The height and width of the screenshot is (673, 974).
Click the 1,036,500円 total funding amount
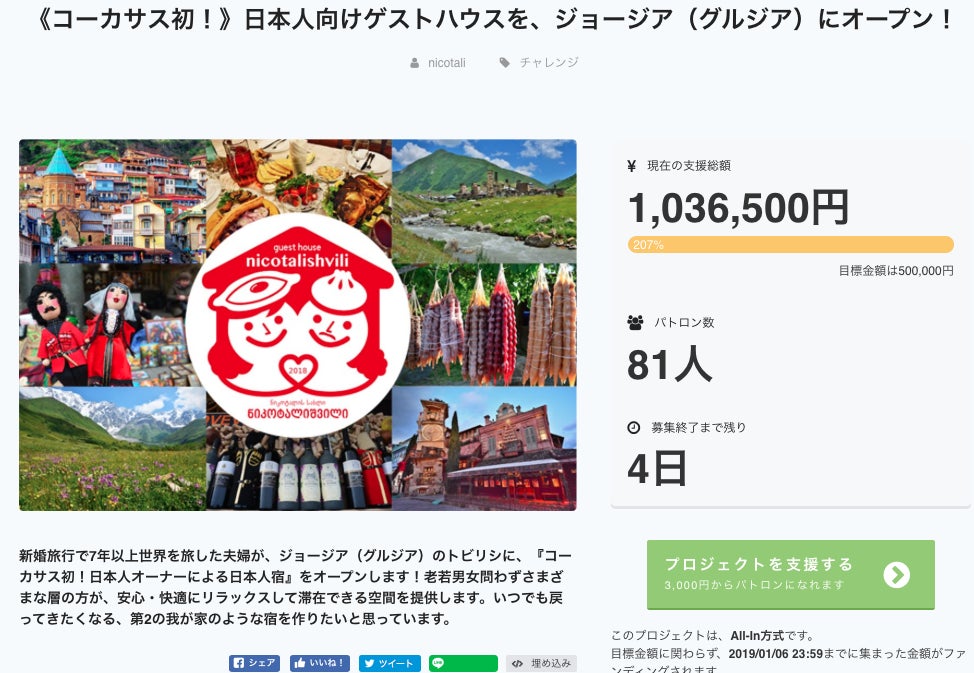coord(739,208)
